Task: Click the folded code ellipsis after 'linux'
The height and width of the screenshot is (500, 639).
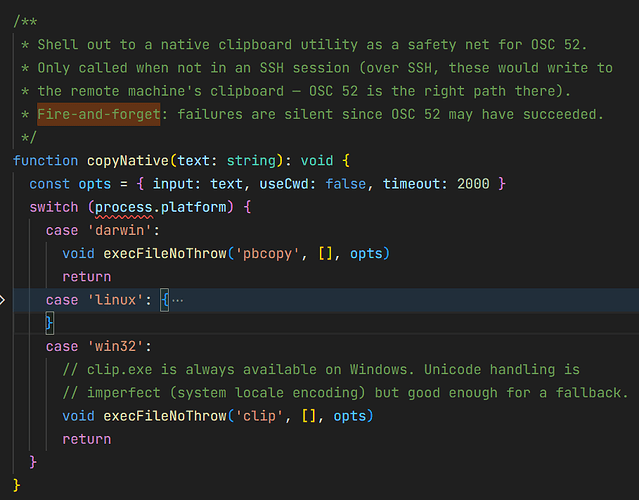Action: pos(177,301)
